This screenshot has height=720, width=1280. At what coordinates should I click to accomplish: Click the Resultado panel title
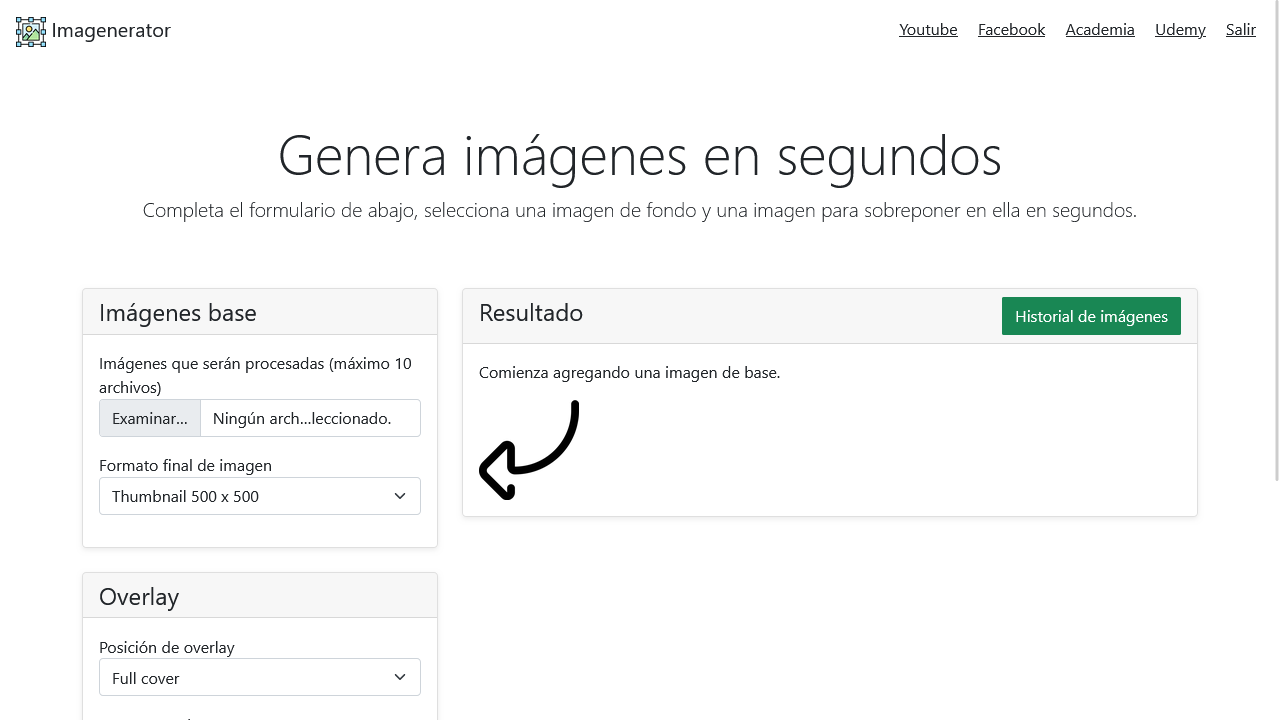[x=531, y=313]
